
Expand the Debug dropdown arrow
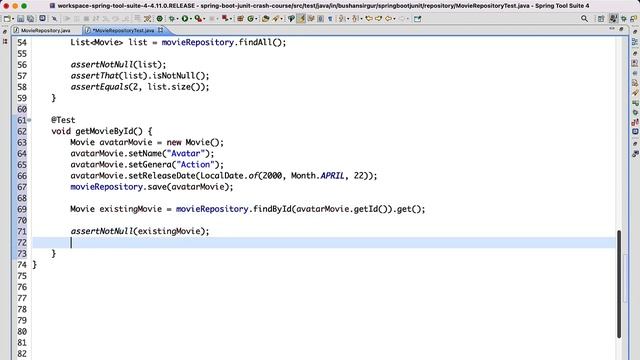tap(178, 19)
